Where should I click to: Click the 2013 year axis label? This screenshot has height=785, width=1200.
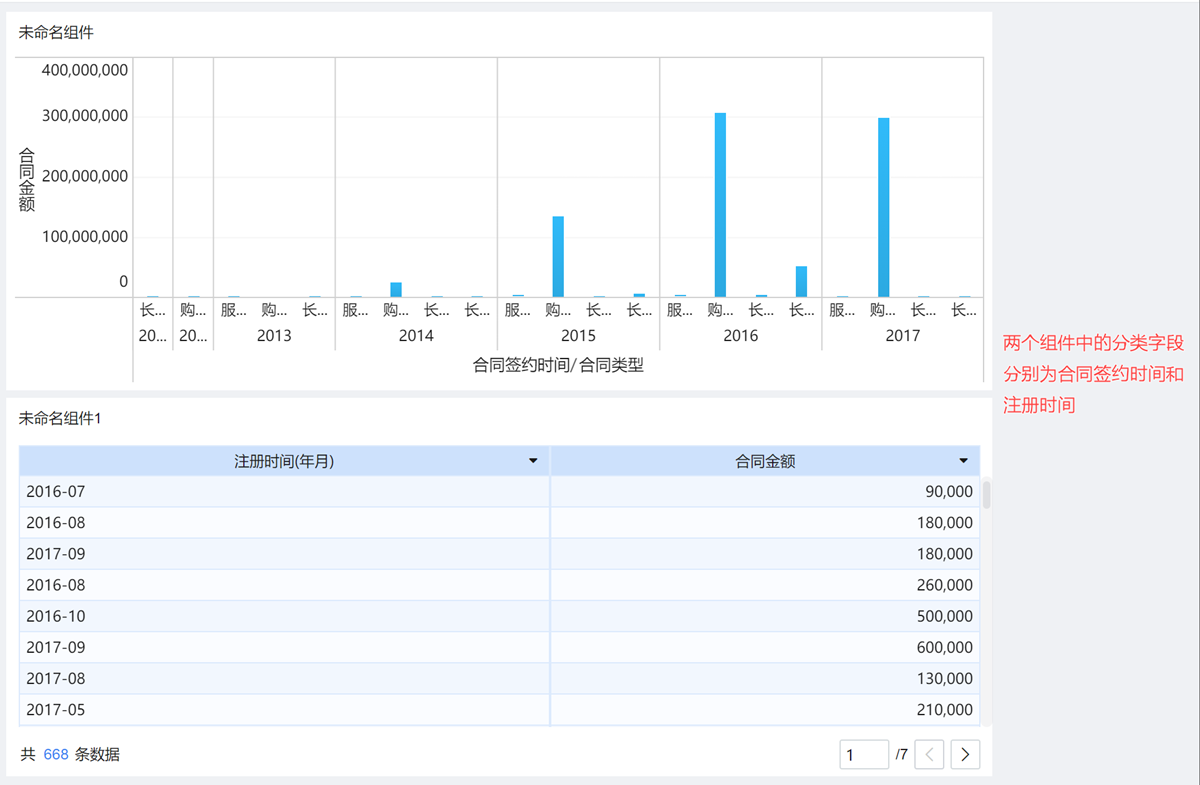(x=274, y=336)
